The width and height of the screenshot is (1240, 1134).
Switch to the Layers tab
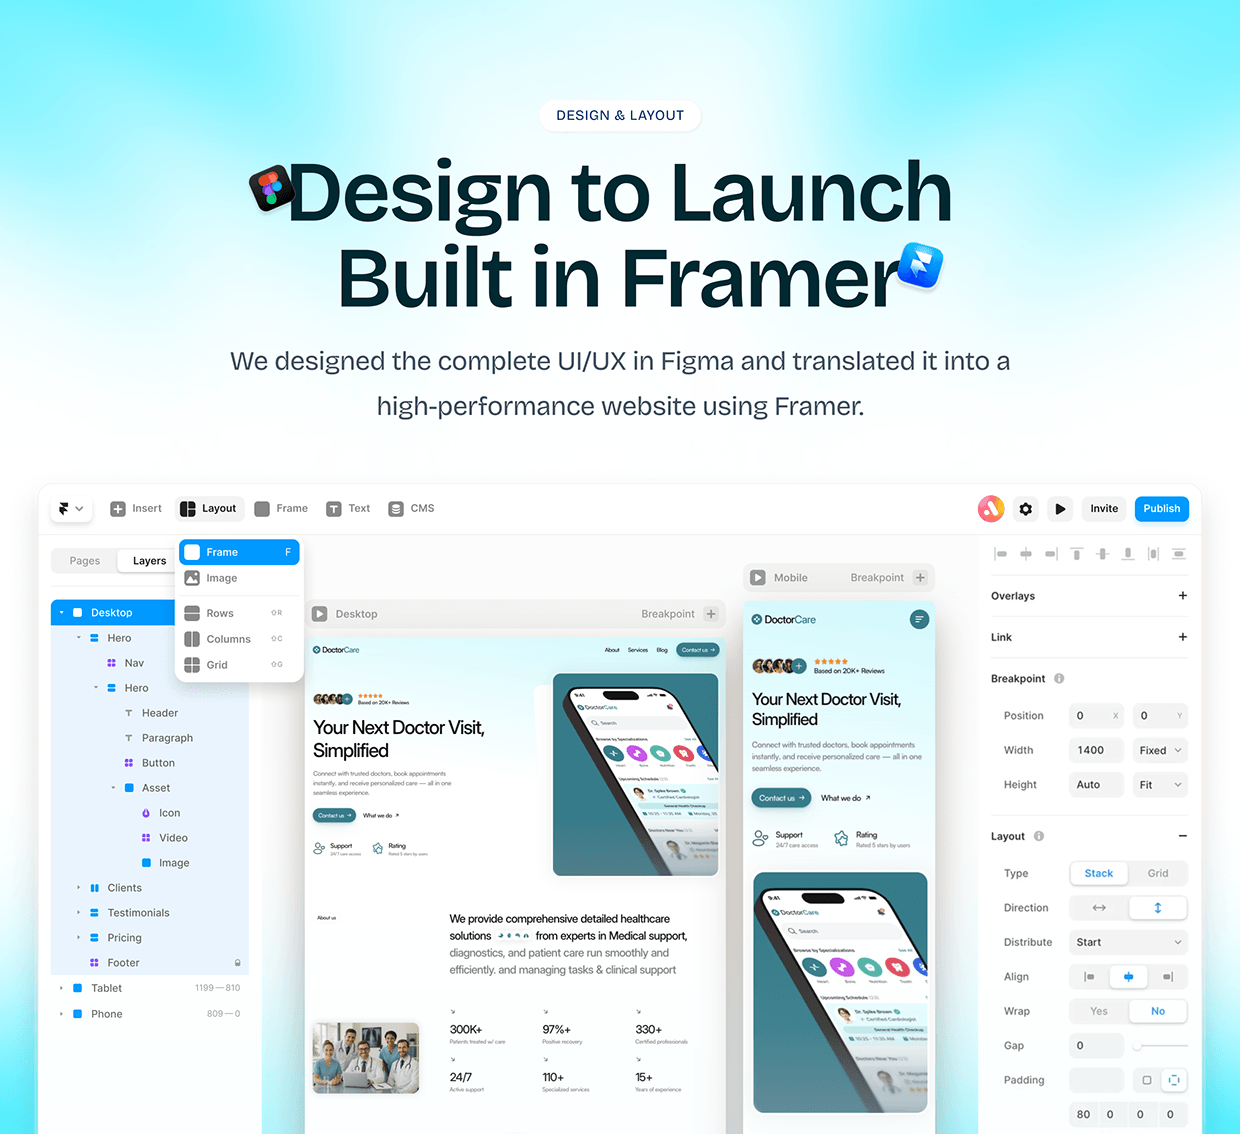[x=150, y=561]
